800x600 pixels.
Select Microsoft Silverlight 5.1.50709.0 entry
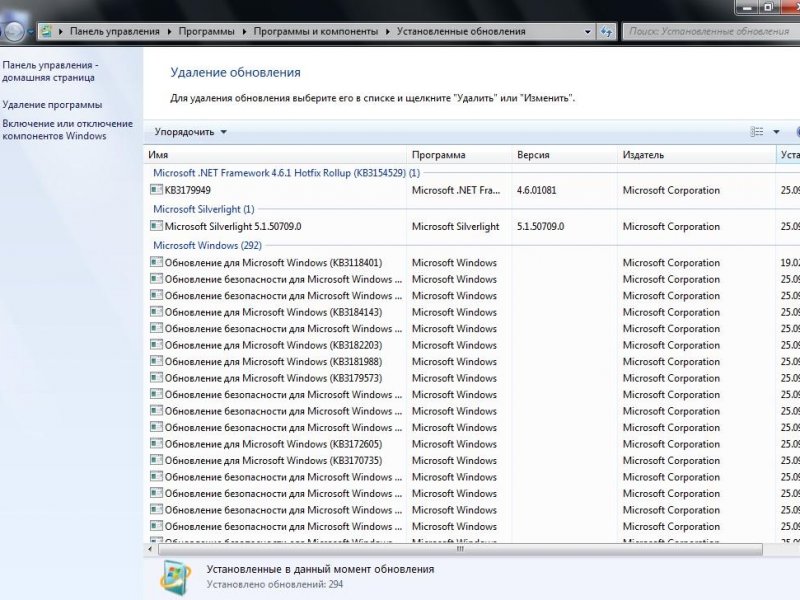472,226
